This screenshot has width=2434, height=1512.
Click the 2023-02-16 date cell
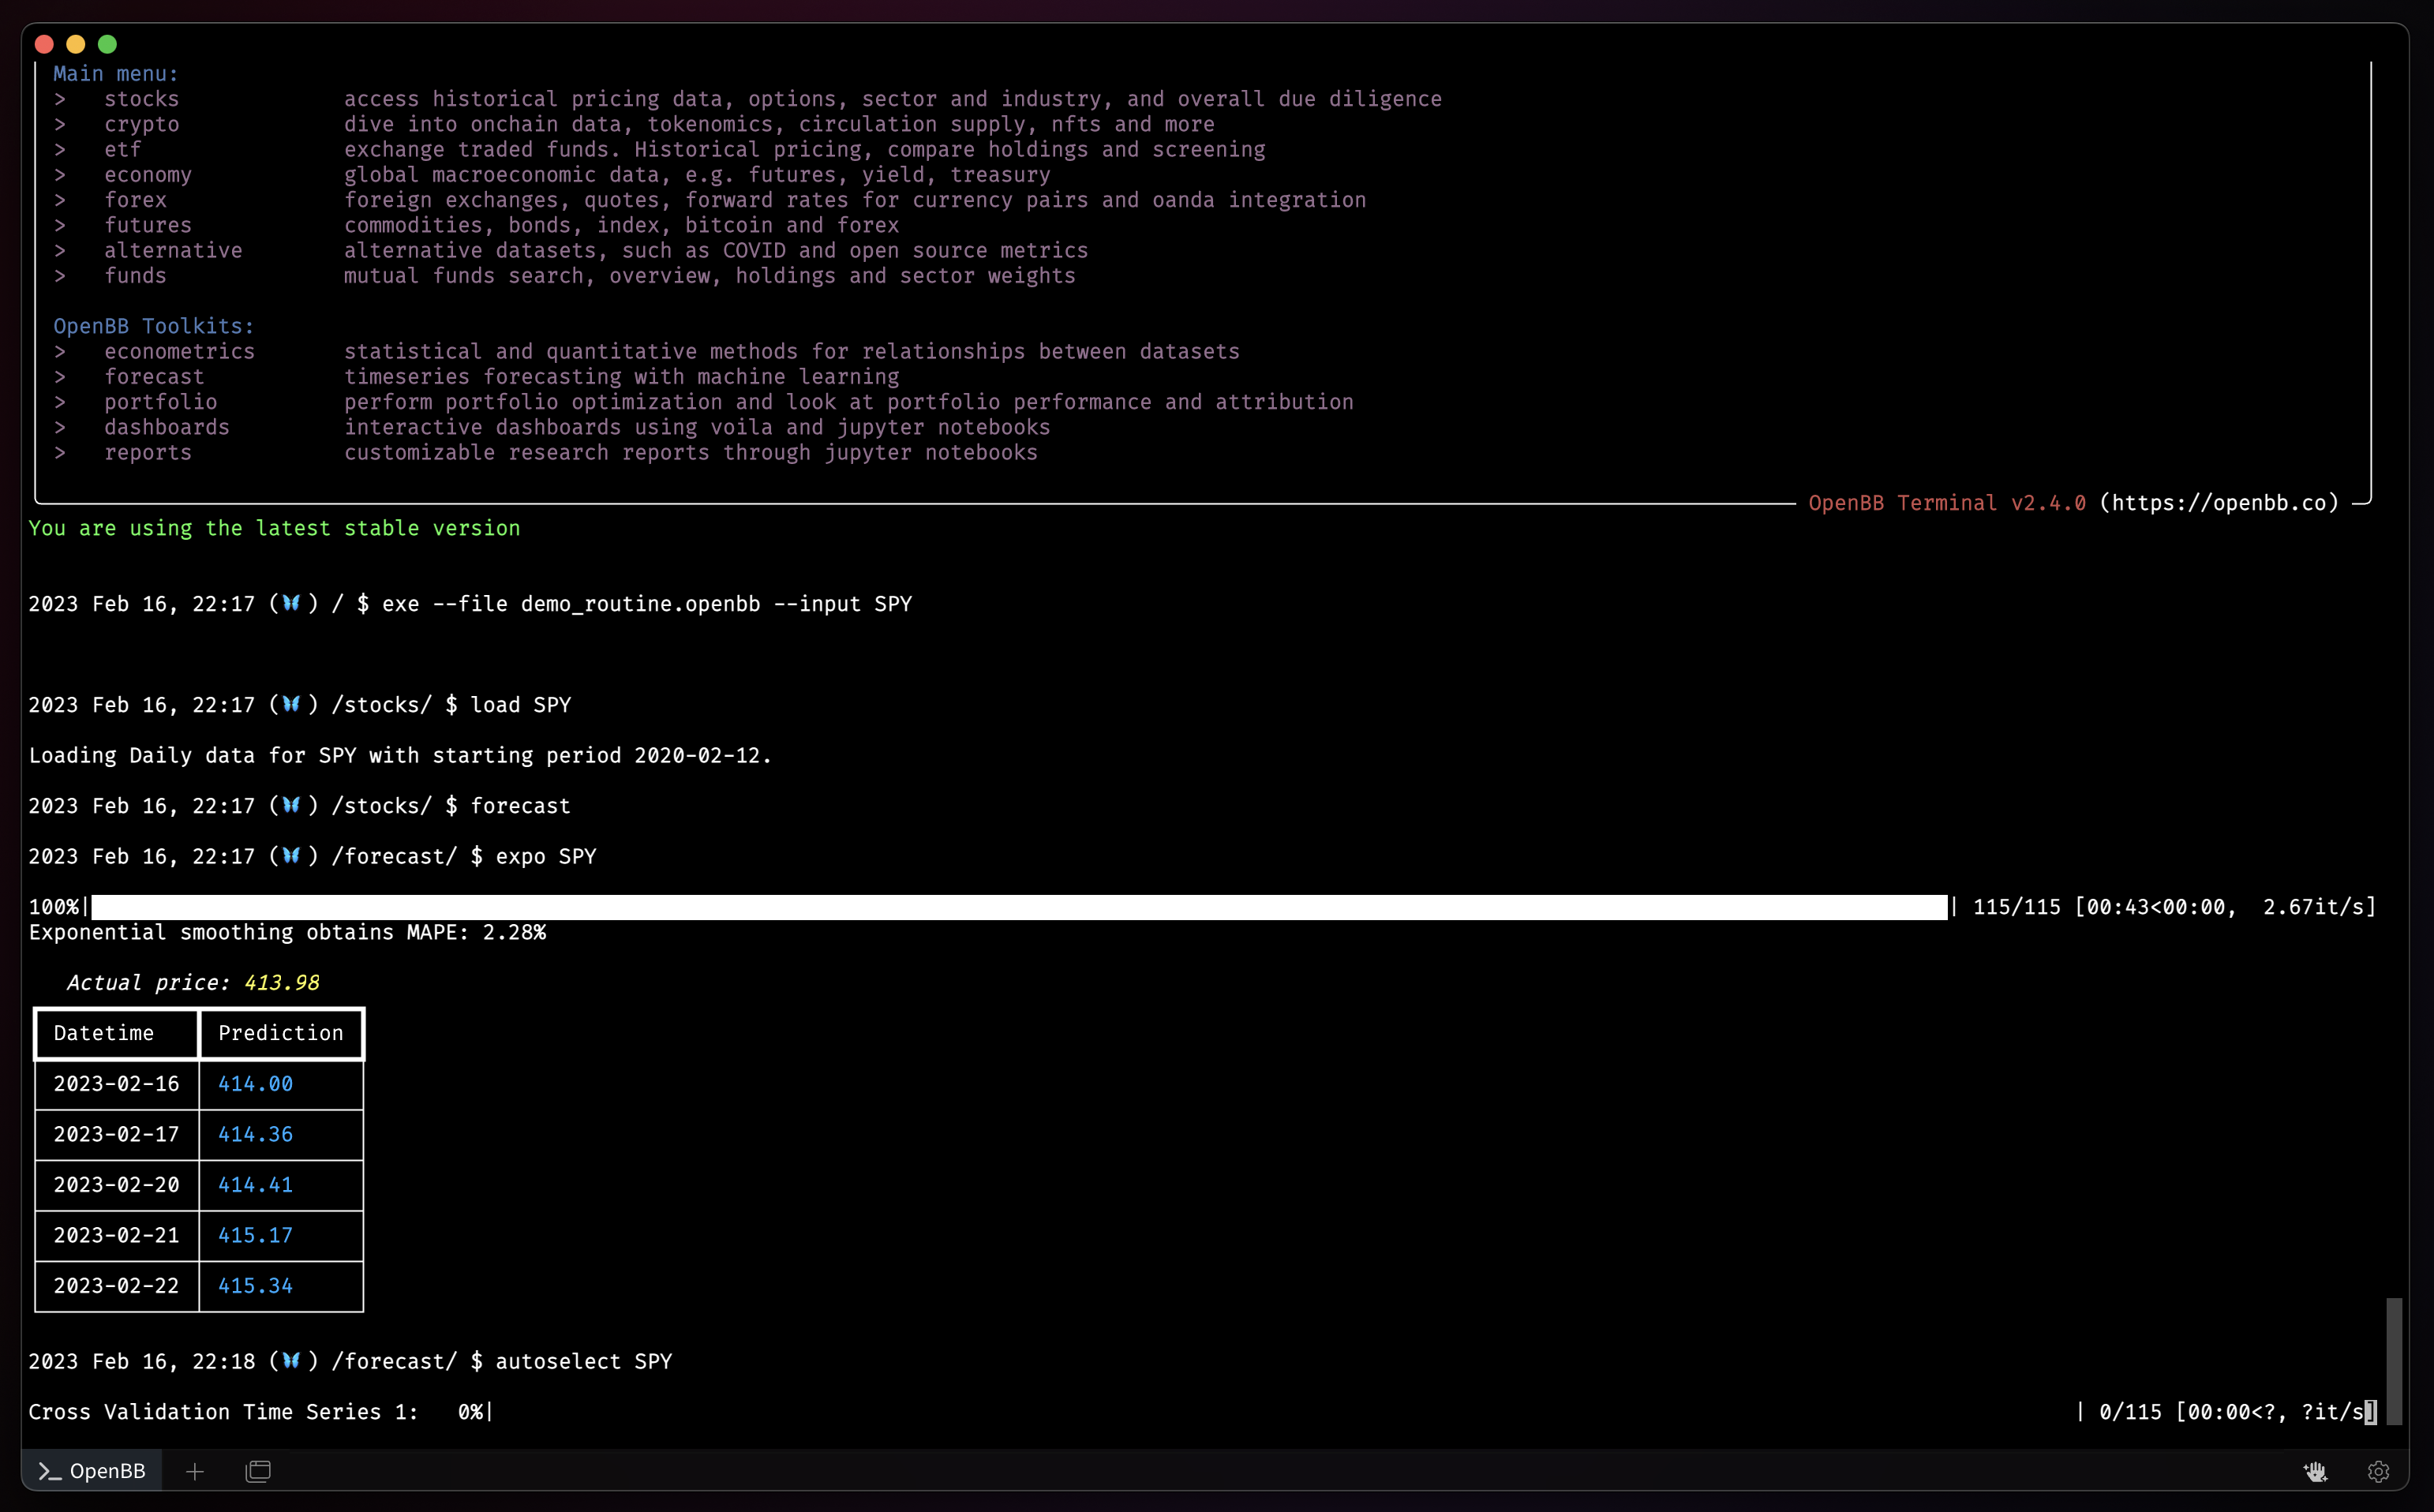[x=116, y=1084]
